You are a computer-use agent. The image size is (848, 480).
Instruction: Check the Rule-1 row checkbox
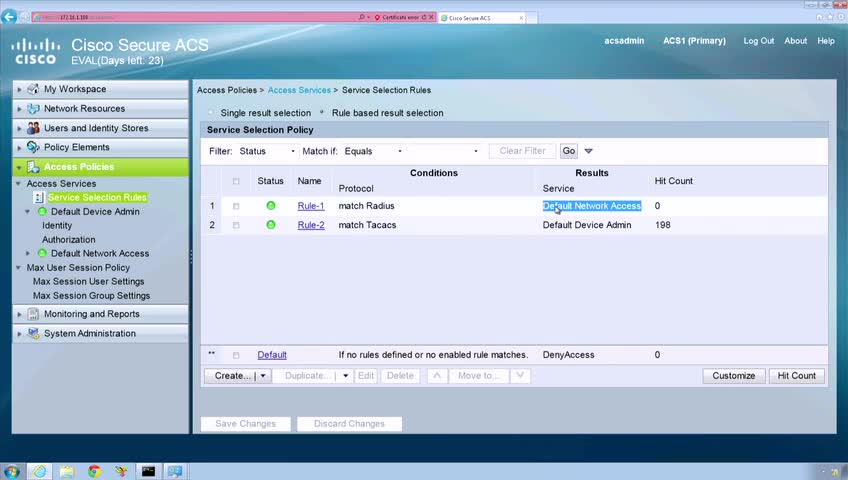pos(236,206)
